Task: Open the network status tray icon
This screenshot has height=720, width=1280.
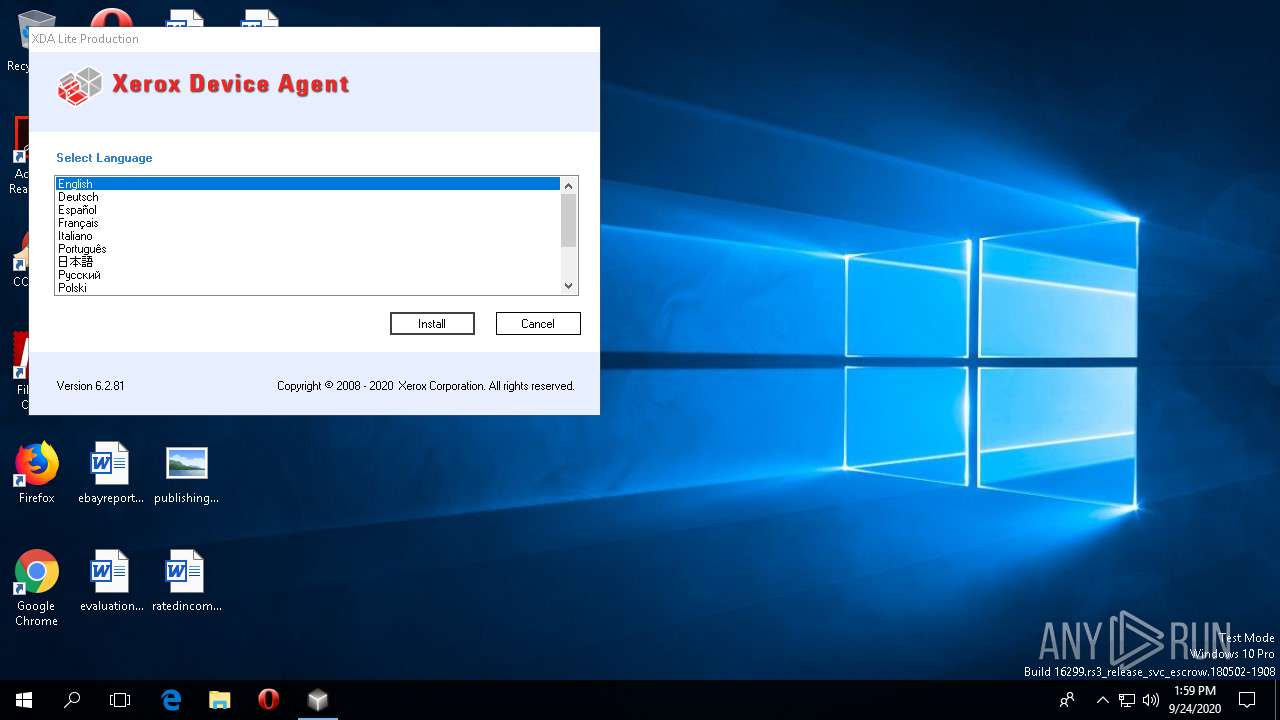Action: point(1127,700)
